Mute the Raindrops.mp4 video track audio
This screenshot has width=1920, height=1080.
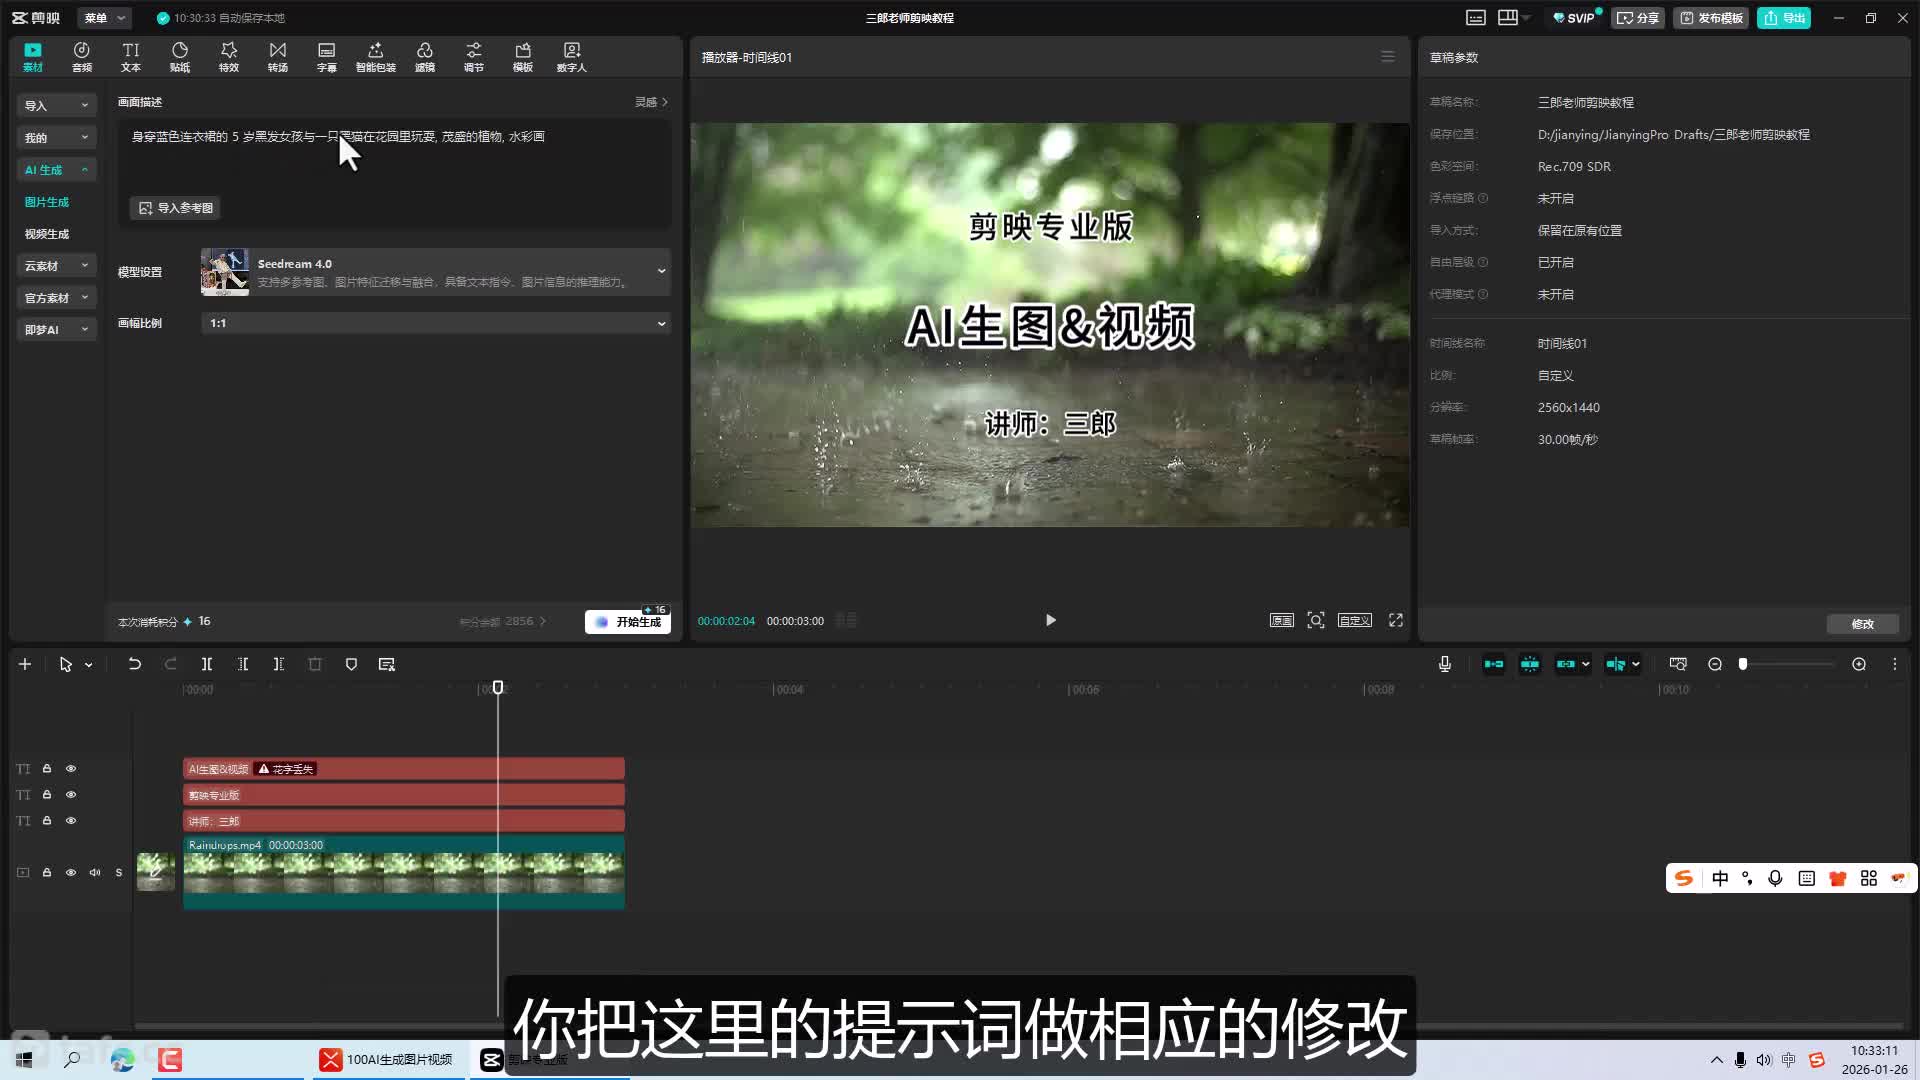click(95, 873)
